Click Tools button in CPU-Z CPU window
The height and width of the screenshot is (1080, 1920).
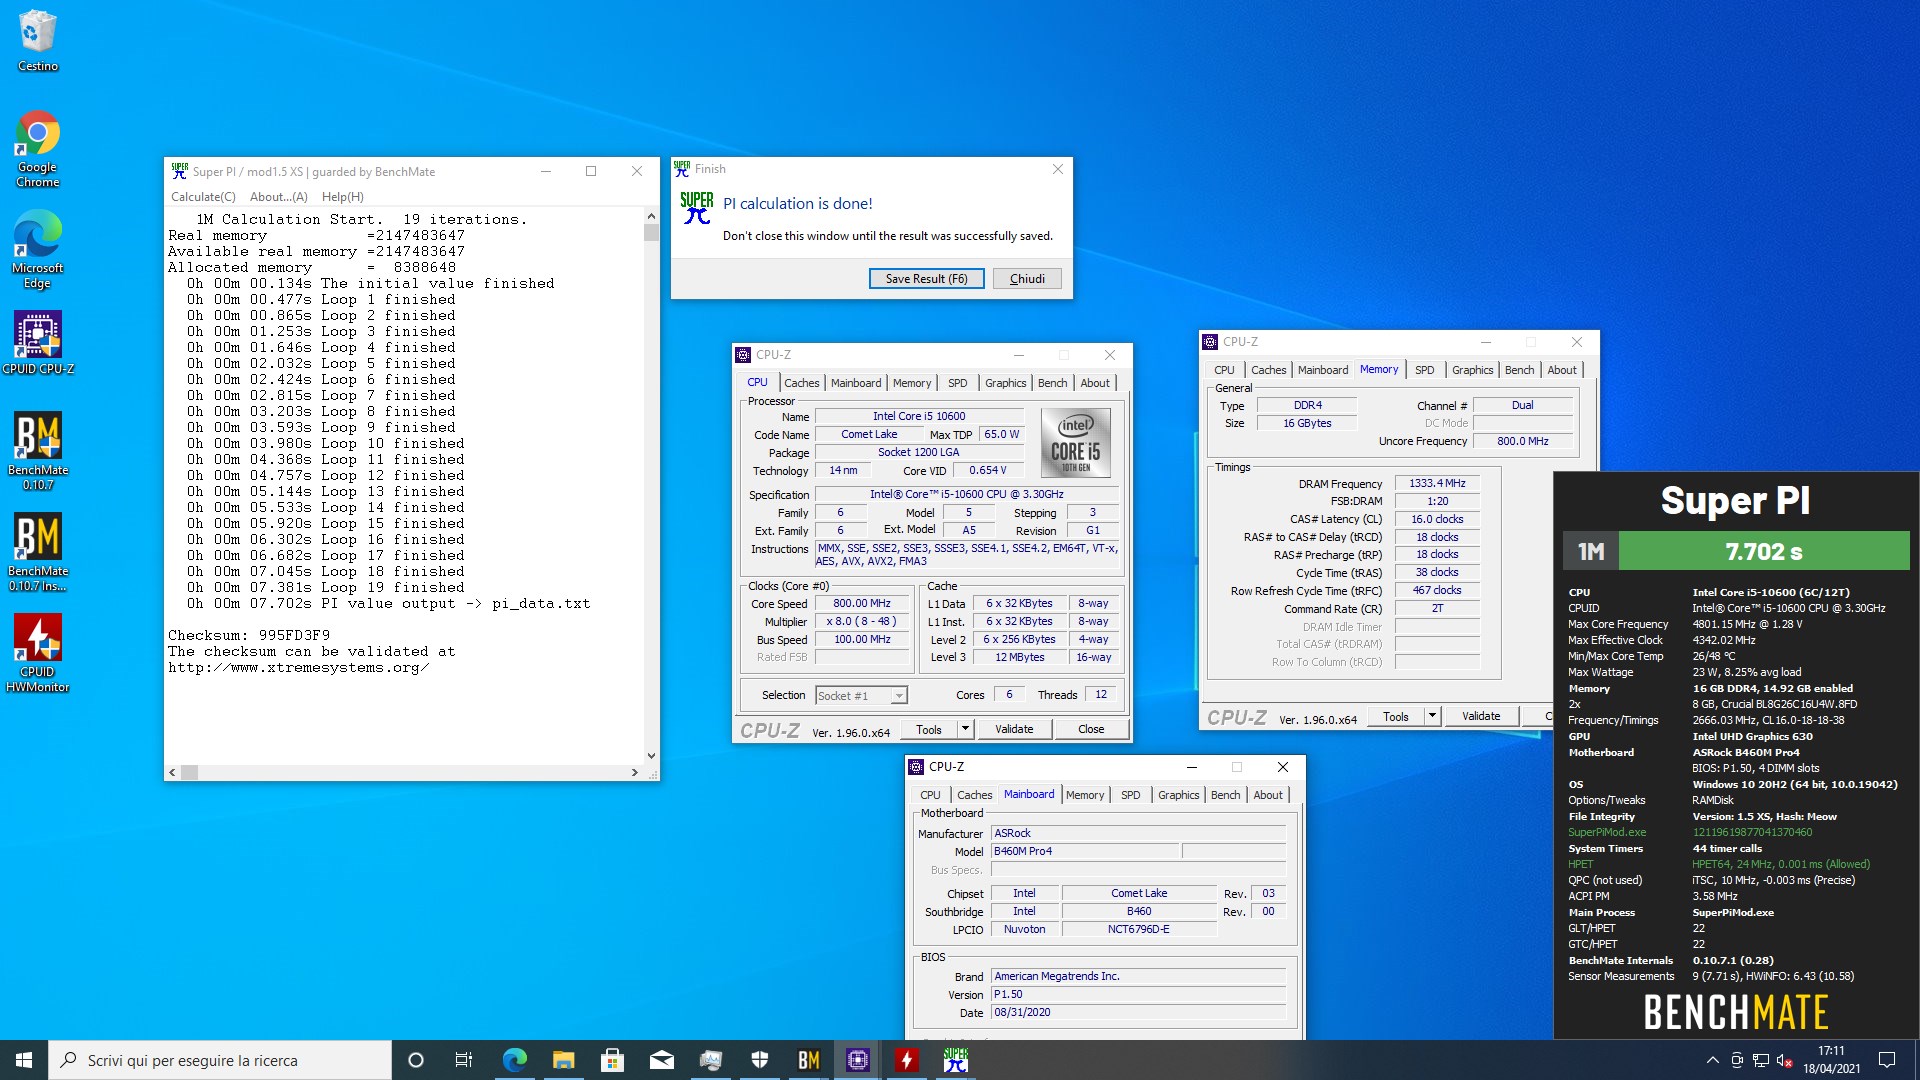point(928,730)
